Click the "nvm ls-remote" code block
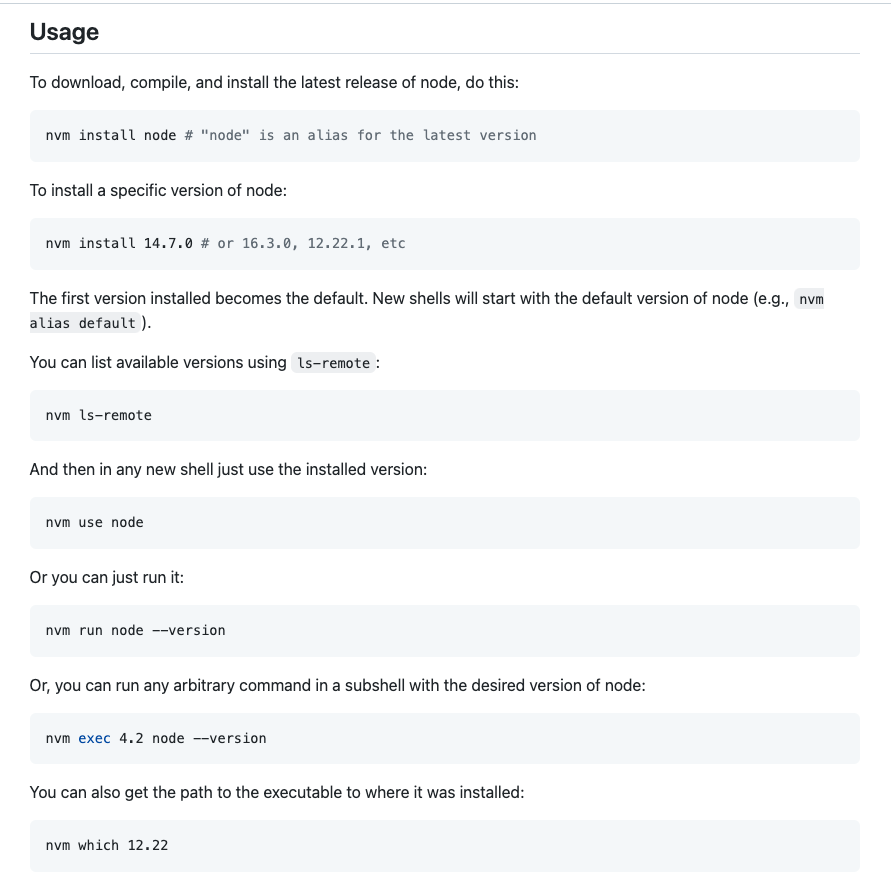 99,415
